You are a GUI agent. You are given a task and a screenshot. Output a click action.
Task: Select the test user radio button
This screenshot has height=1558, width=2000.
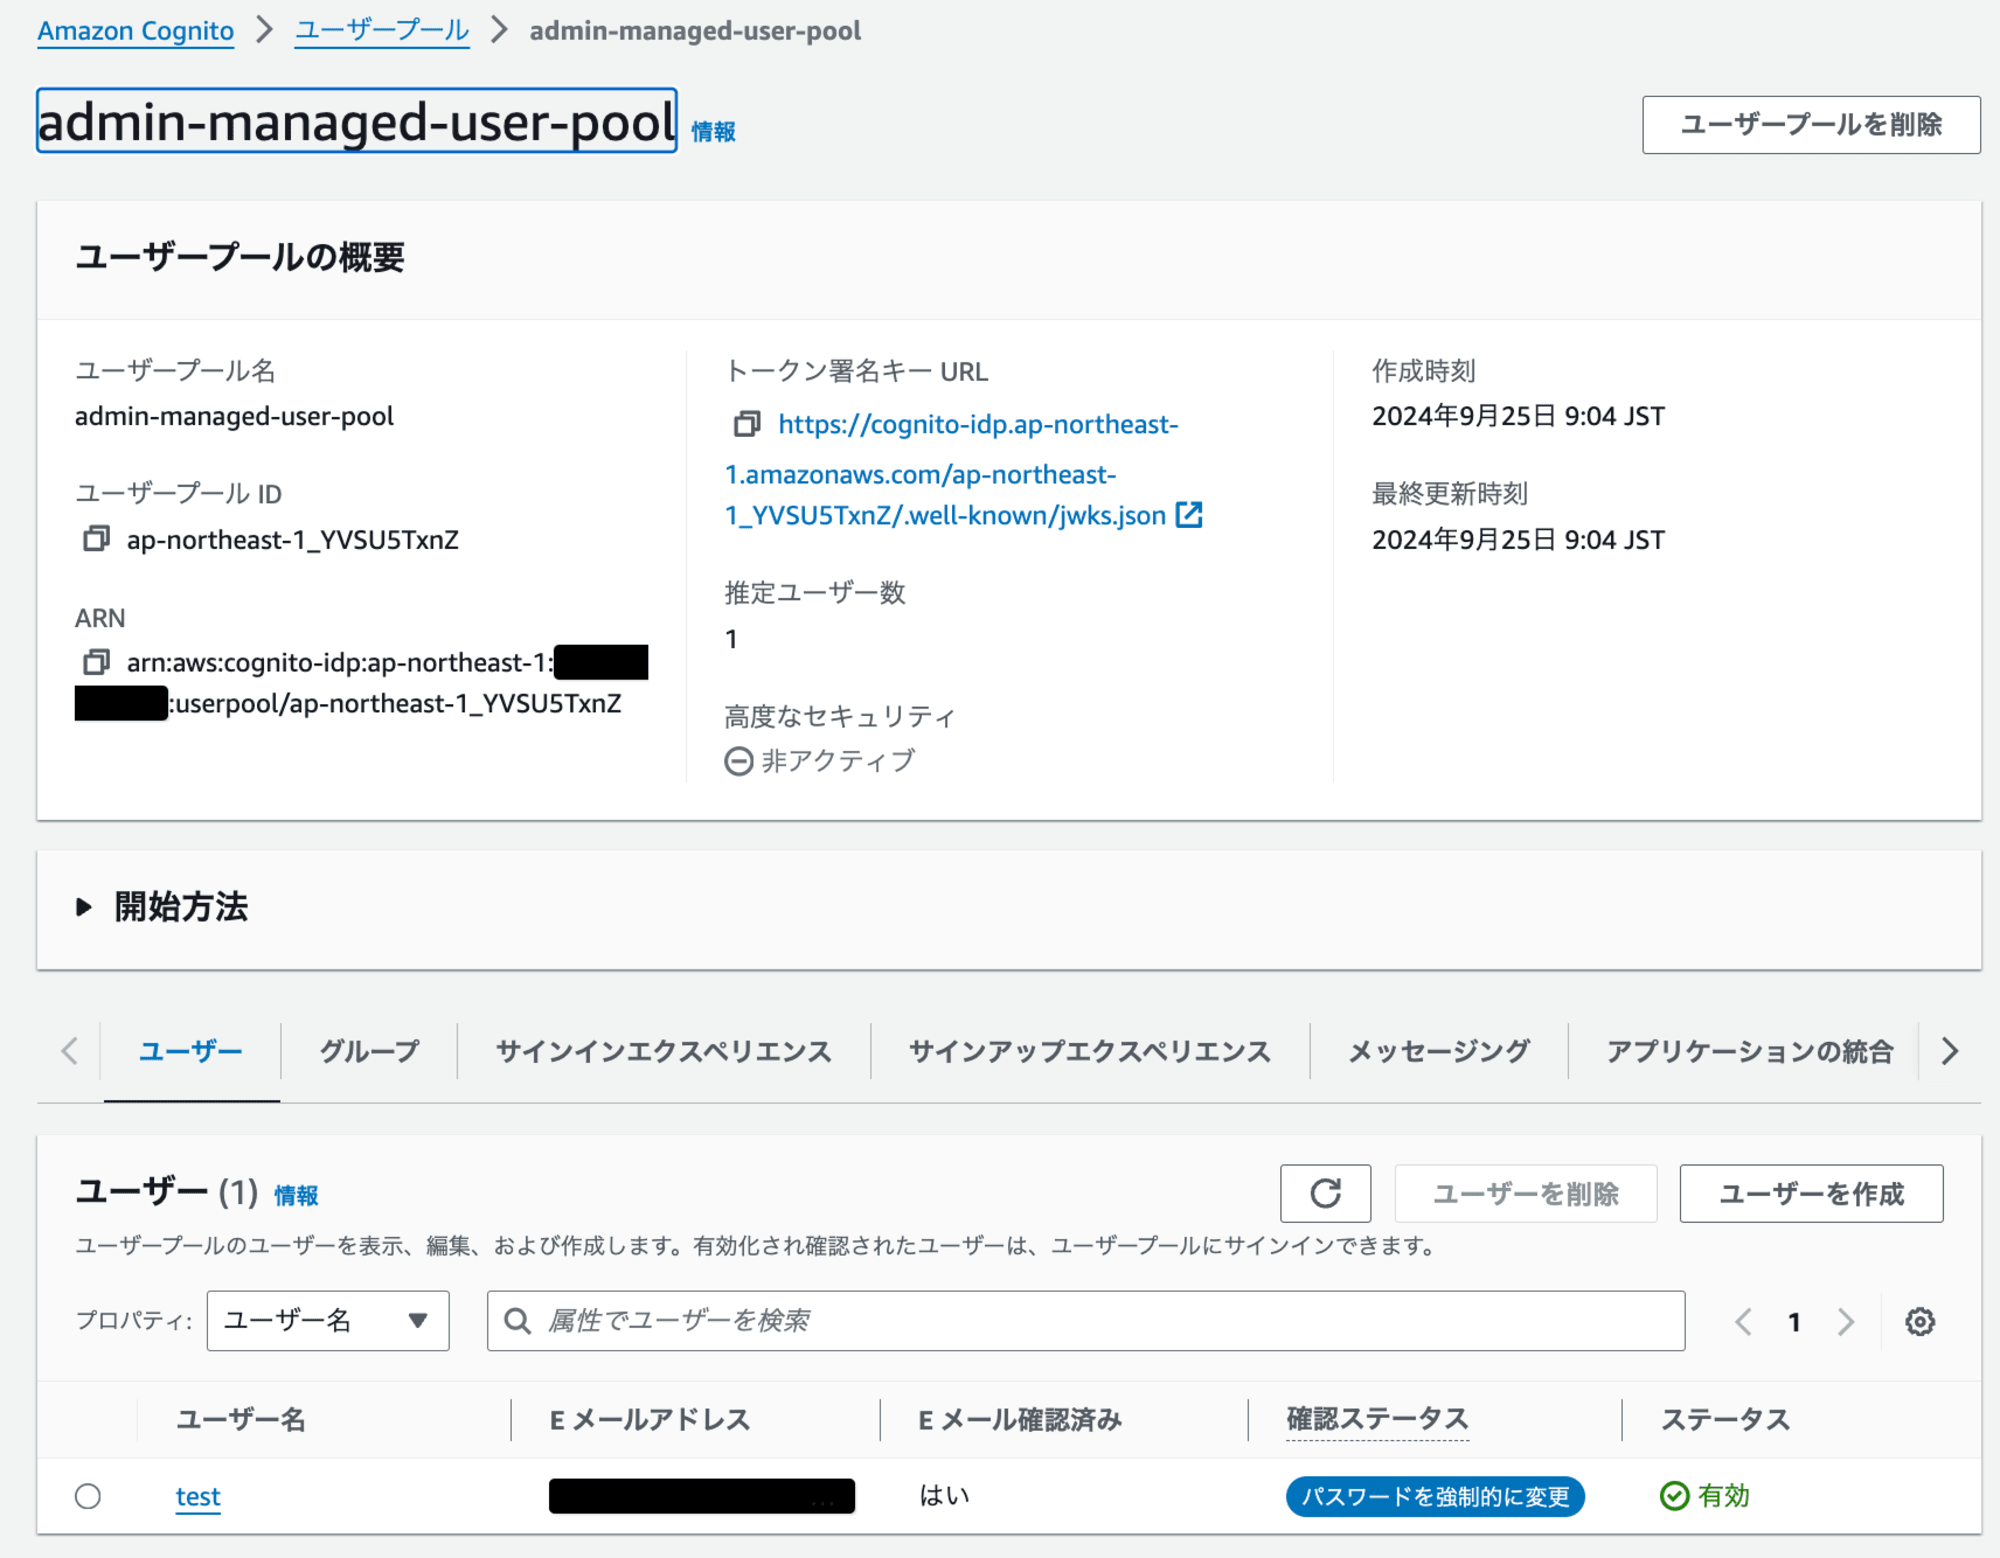click(x=88, y=1496)
